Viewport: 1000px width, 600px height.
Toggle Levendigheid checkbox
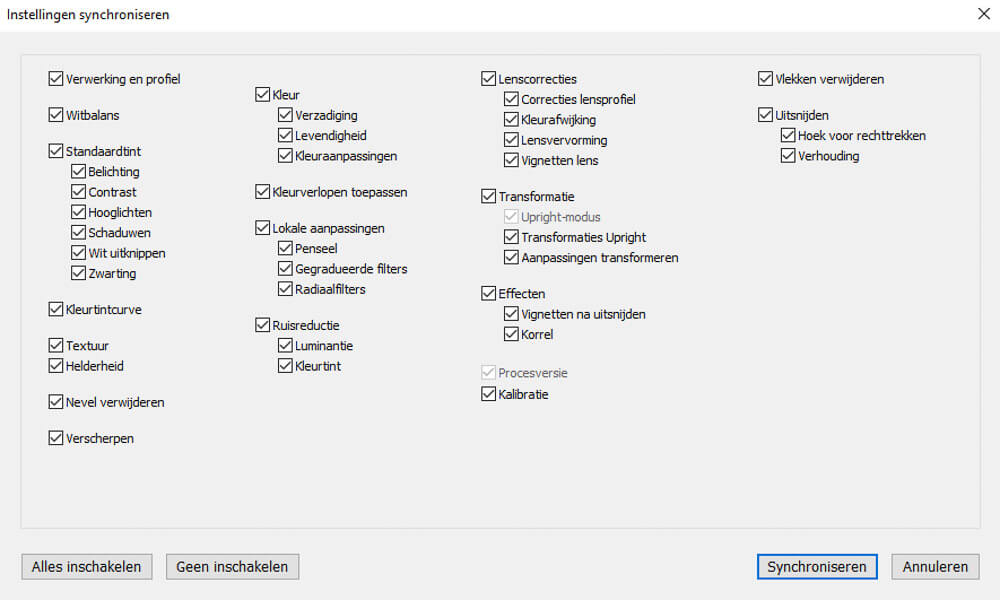click(x=286, y=136)
